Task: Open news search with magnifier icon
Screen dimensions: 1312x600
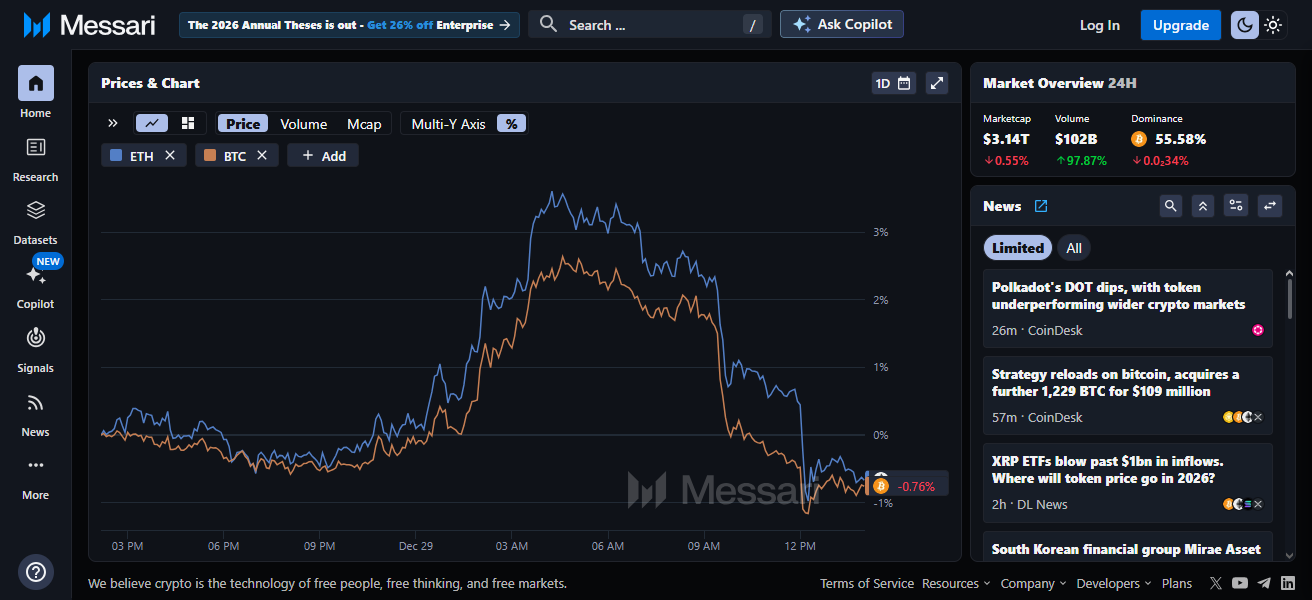Action: pyautogui.click(x=1170, y=205)
